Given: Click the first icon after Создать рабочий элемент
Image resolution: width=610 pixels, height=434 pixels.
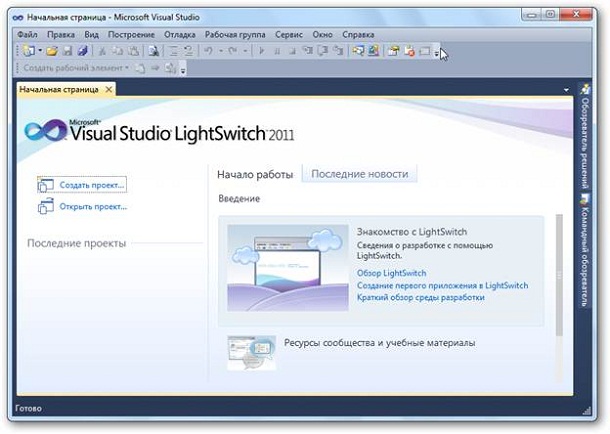Looking at the screenshot, I should [140, 68].
